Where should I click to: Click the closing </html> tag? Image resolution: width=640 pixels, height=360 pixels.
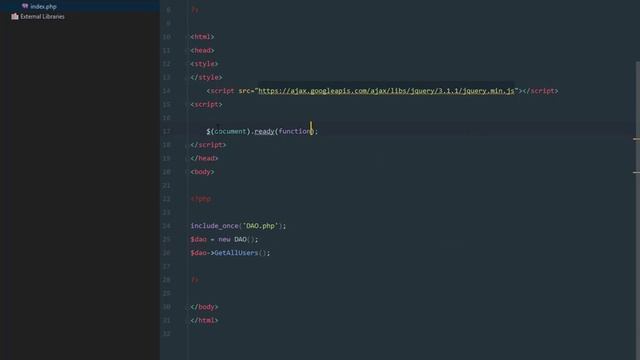[204, 320]
